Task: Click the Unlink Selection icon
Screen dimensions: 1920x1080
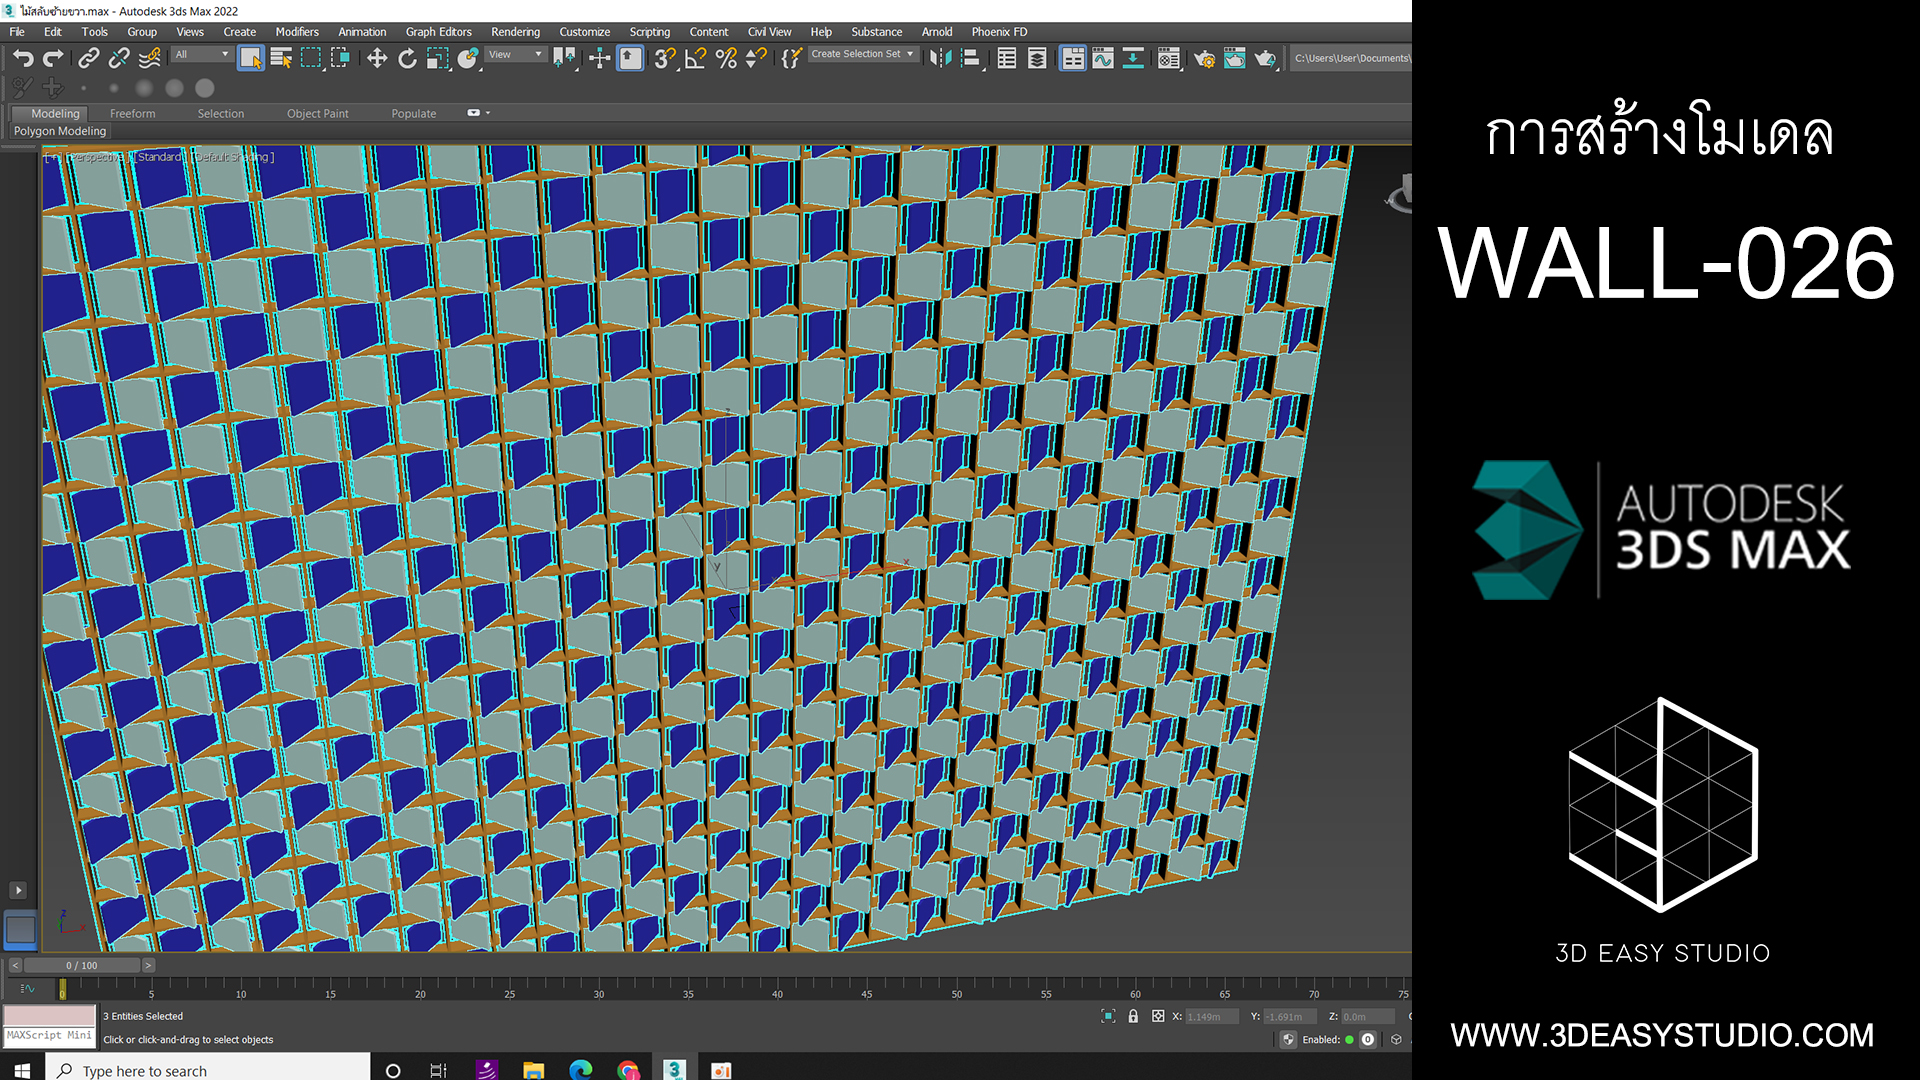Action: (119, 59)
